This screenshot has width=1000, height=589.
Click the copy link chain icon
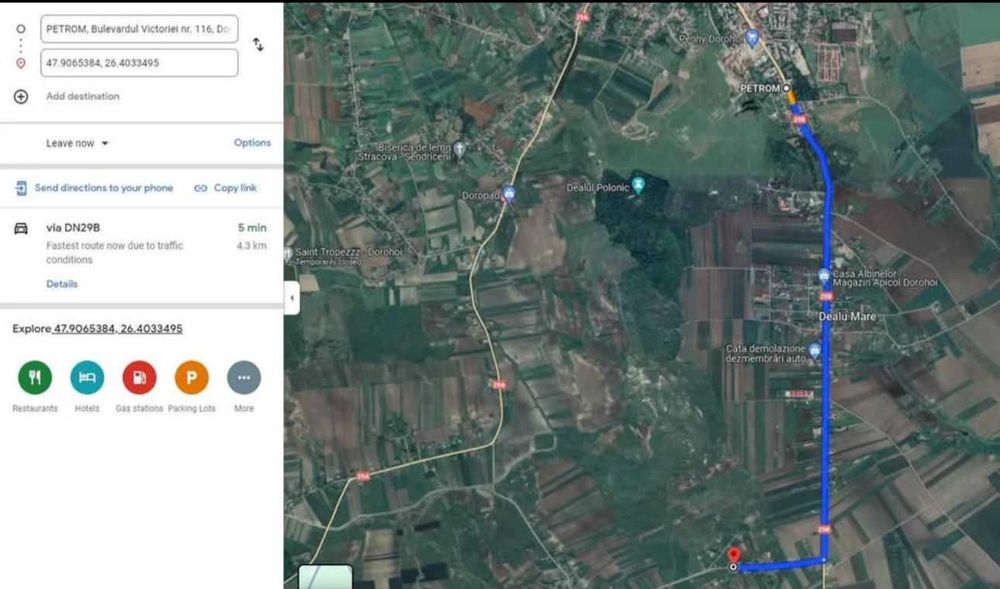(x=200, y=188)
